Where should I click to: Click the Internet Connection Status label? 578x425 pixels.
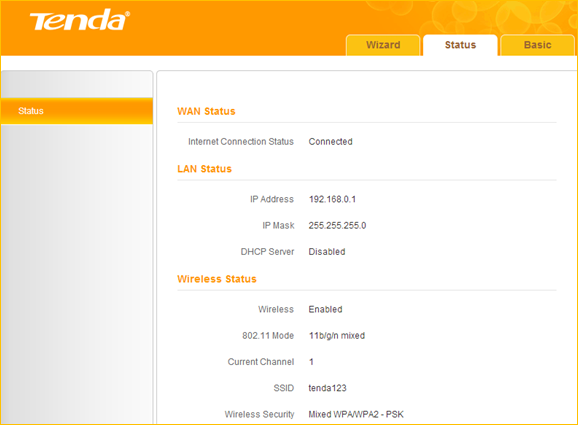(241, 142)
